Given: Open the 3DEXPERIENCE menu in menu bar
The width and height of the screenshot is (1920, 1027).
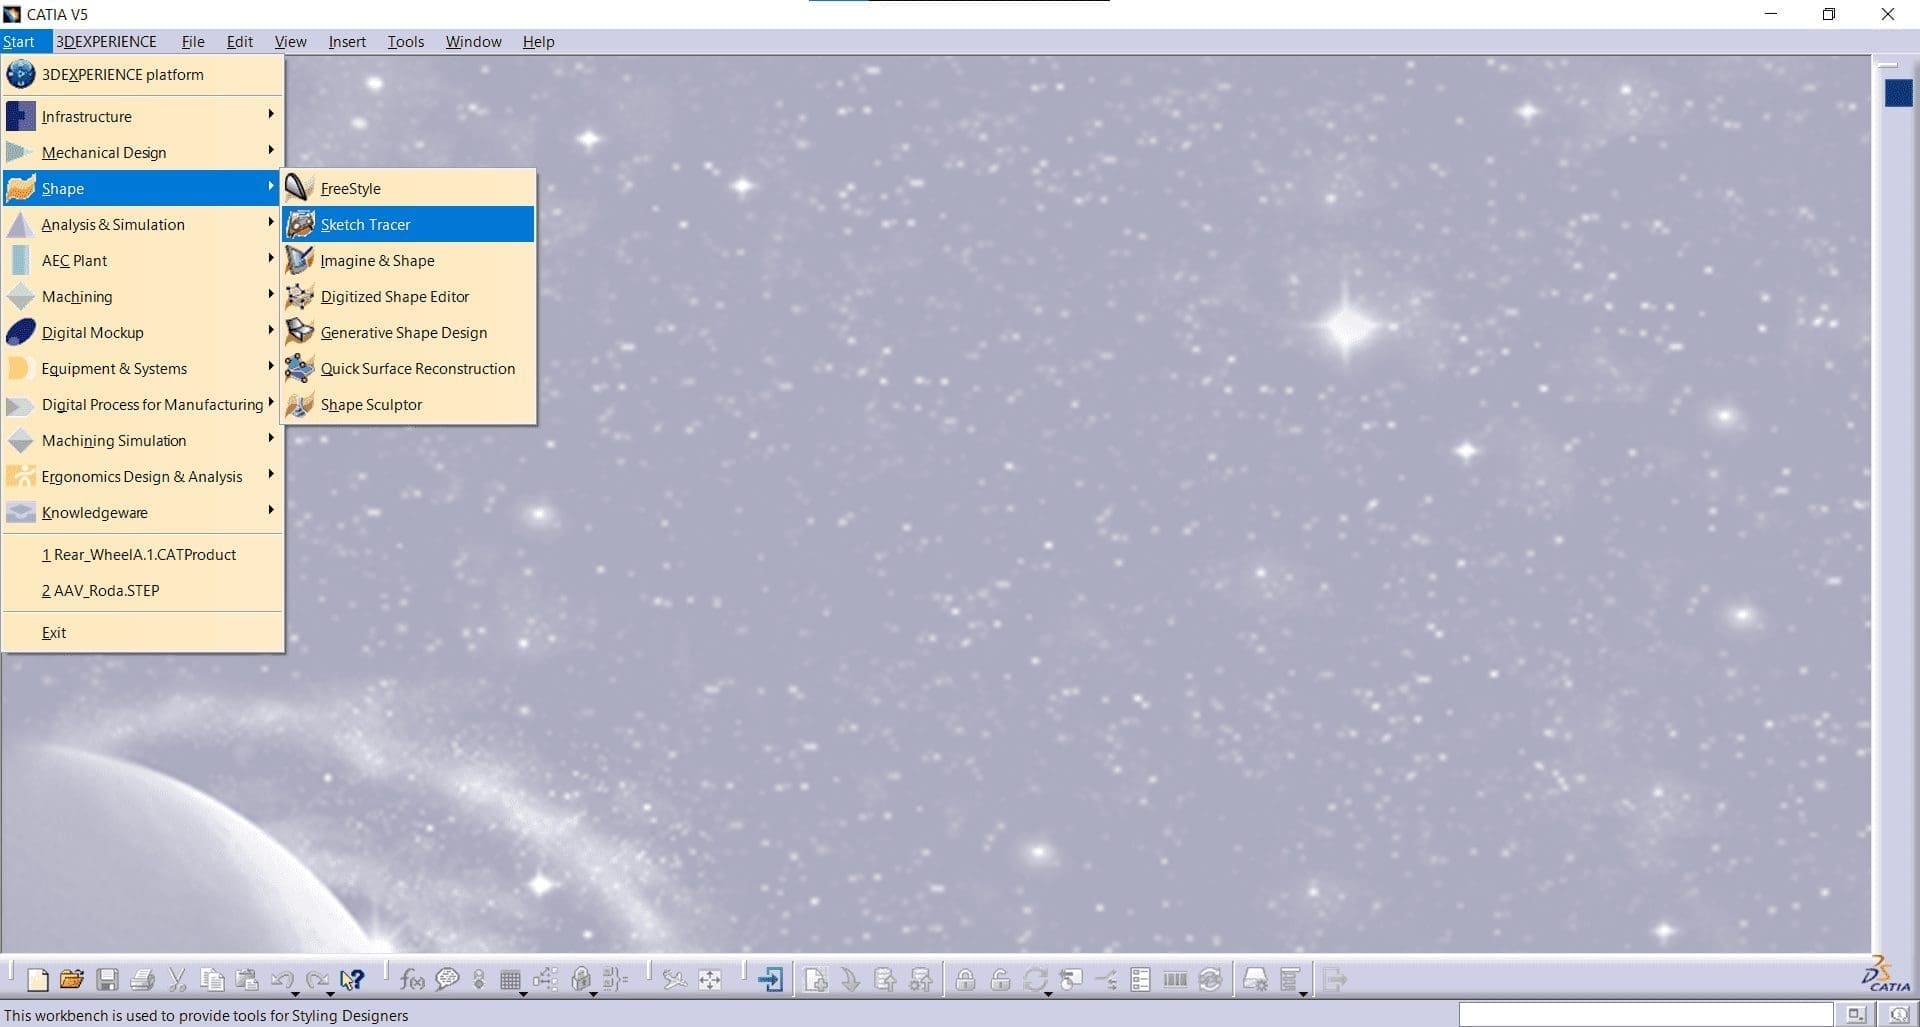Looking at the screenshot, I should tap(106, 41).
